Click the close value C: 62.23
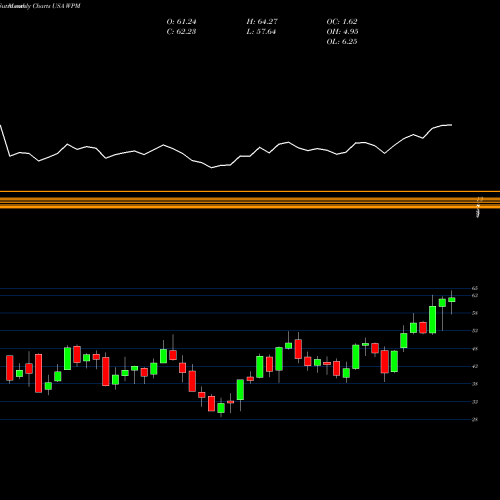This screenshot has width=500, height=500. click(181, 32)
